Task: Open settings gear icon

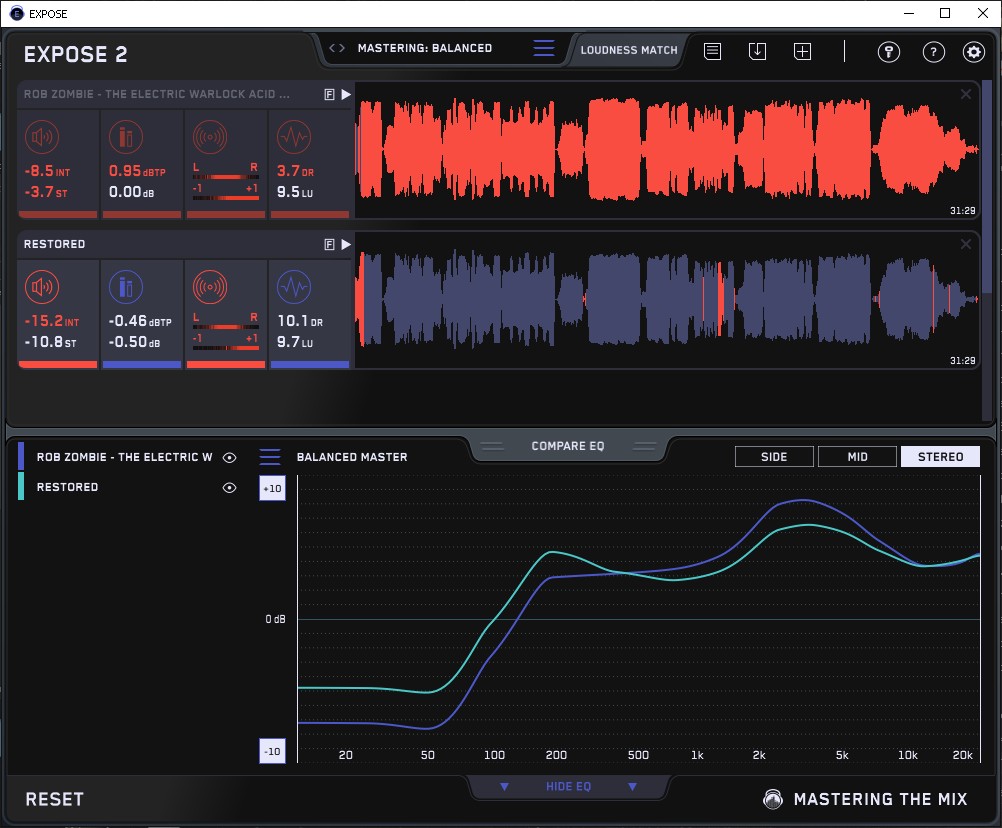Action: [973, 53]
